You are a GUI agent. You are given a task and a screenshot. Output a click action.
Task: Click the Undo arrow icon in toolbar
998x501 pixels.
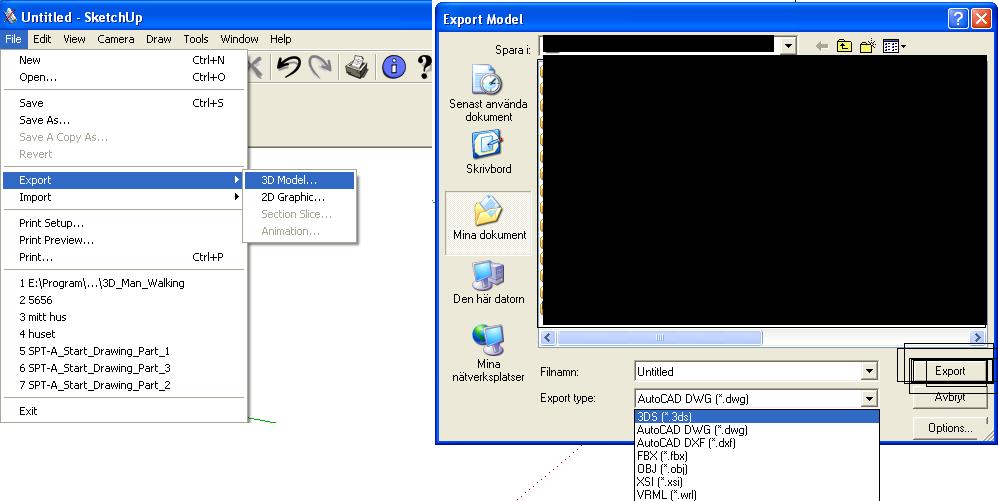pyautogui.click(x=288, y=66)
